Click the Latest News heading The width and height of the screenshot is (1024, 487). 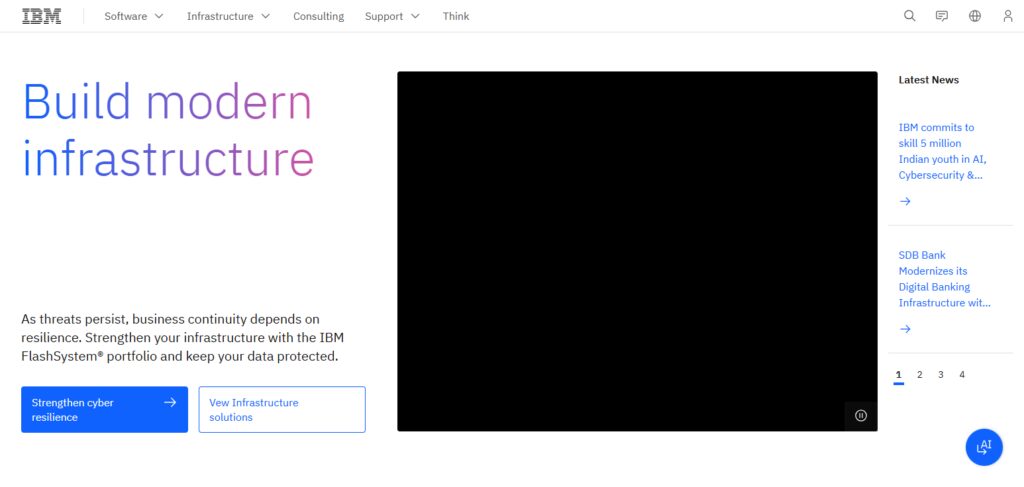click(929, 80)
